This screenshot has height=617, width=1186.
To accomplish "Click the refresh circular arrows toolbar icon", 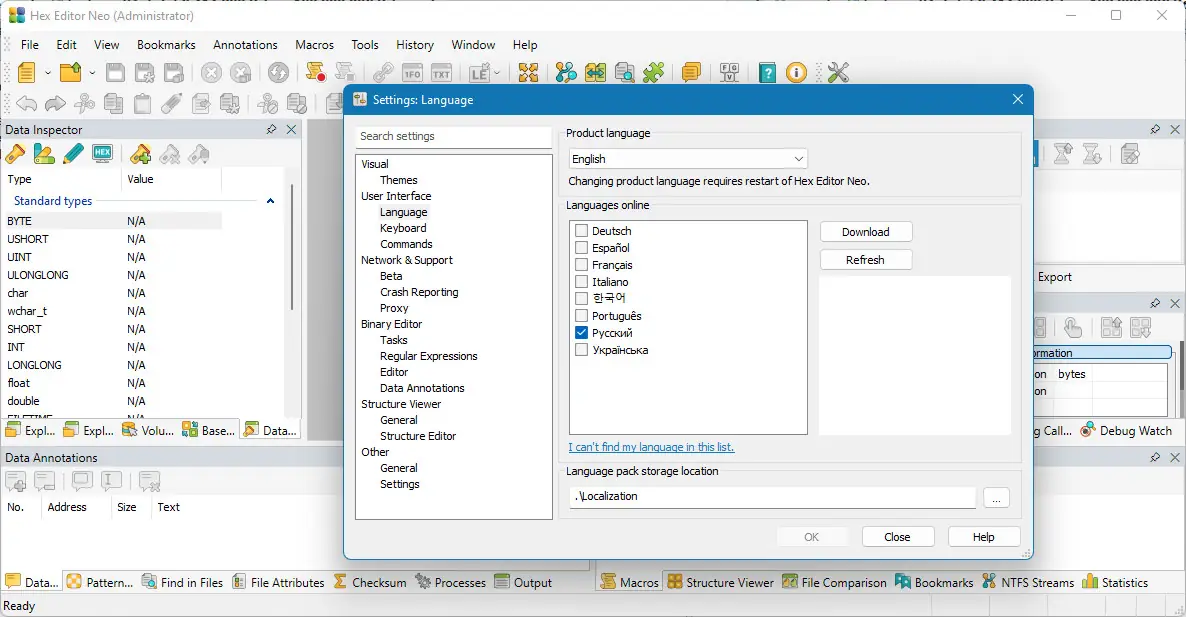I will [x=278, y=73].
